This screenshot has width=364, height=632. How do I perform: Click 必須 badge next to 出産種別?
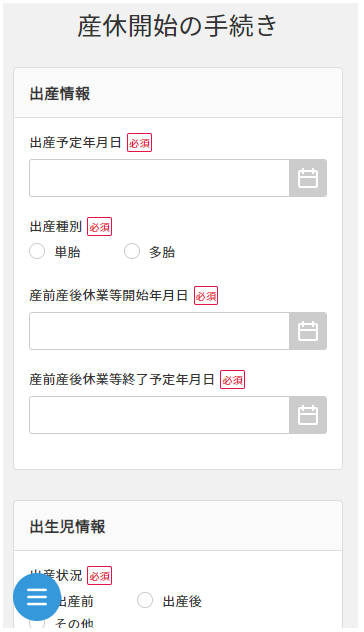pos(100,227)
